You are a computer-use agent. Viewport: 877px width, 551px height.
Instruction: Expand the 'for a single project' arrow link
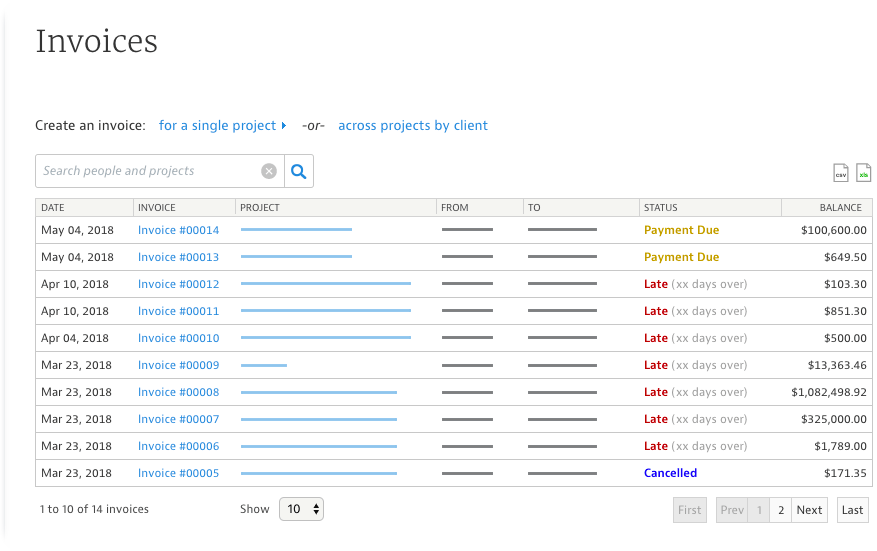click(x=223, y=125)
